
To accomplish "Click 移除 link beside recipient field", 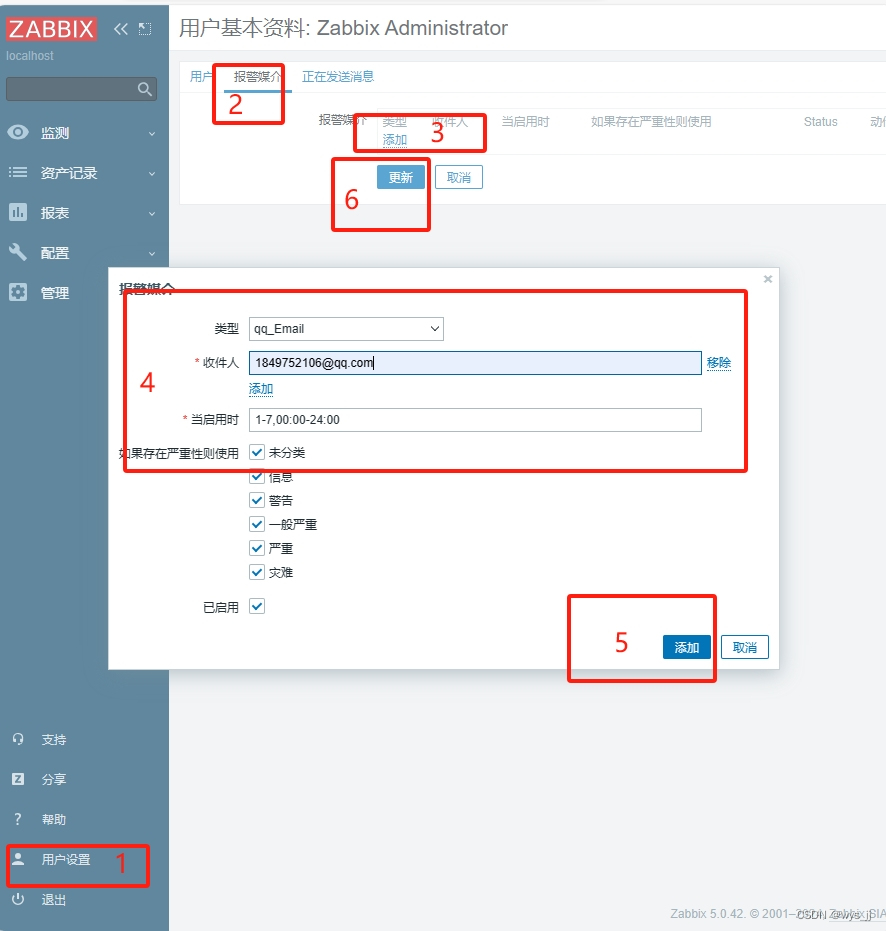I will [719, 363].
